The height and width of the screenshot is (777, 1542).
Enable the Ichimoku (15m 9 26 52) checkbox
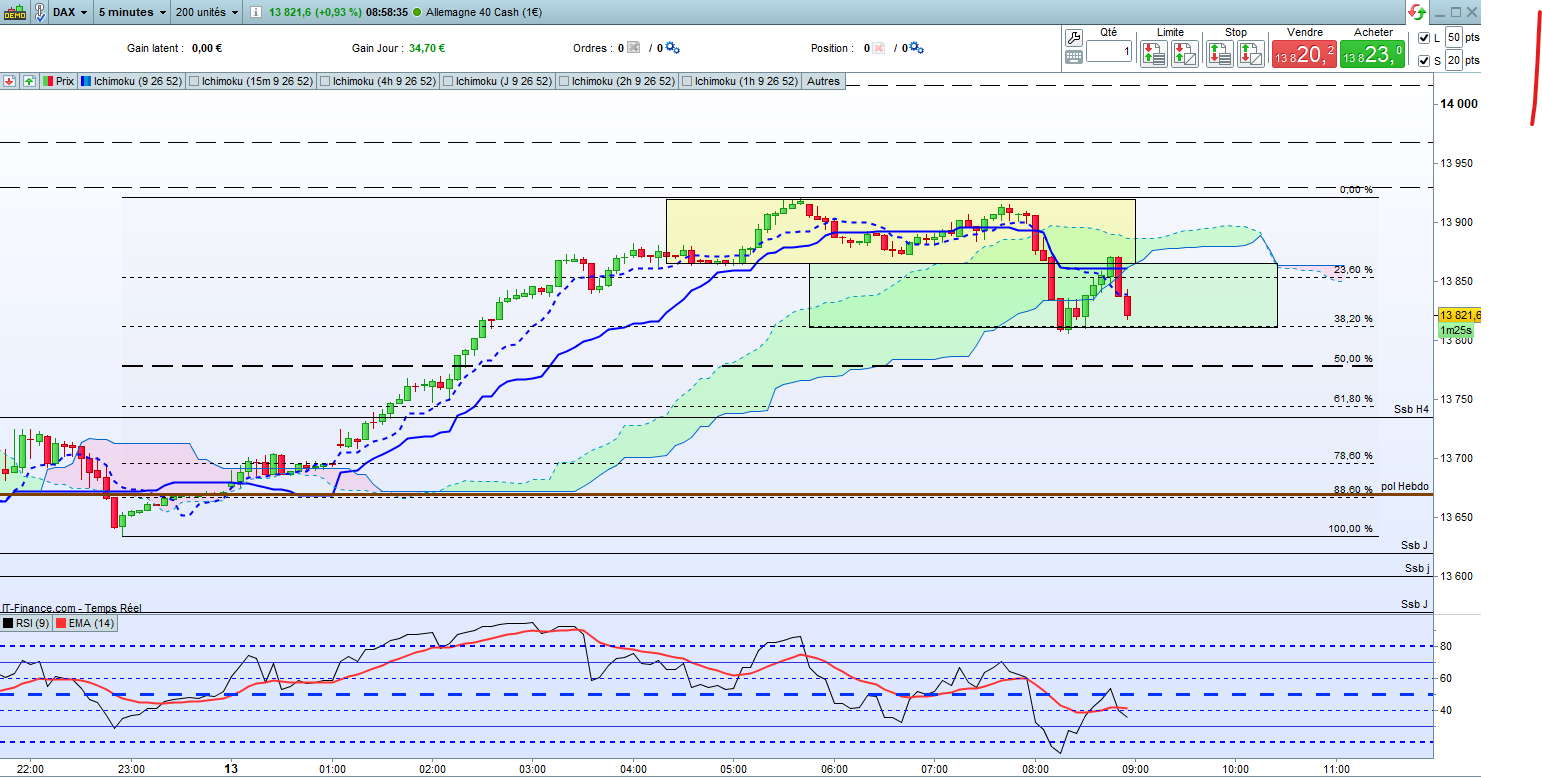[195, 81]
